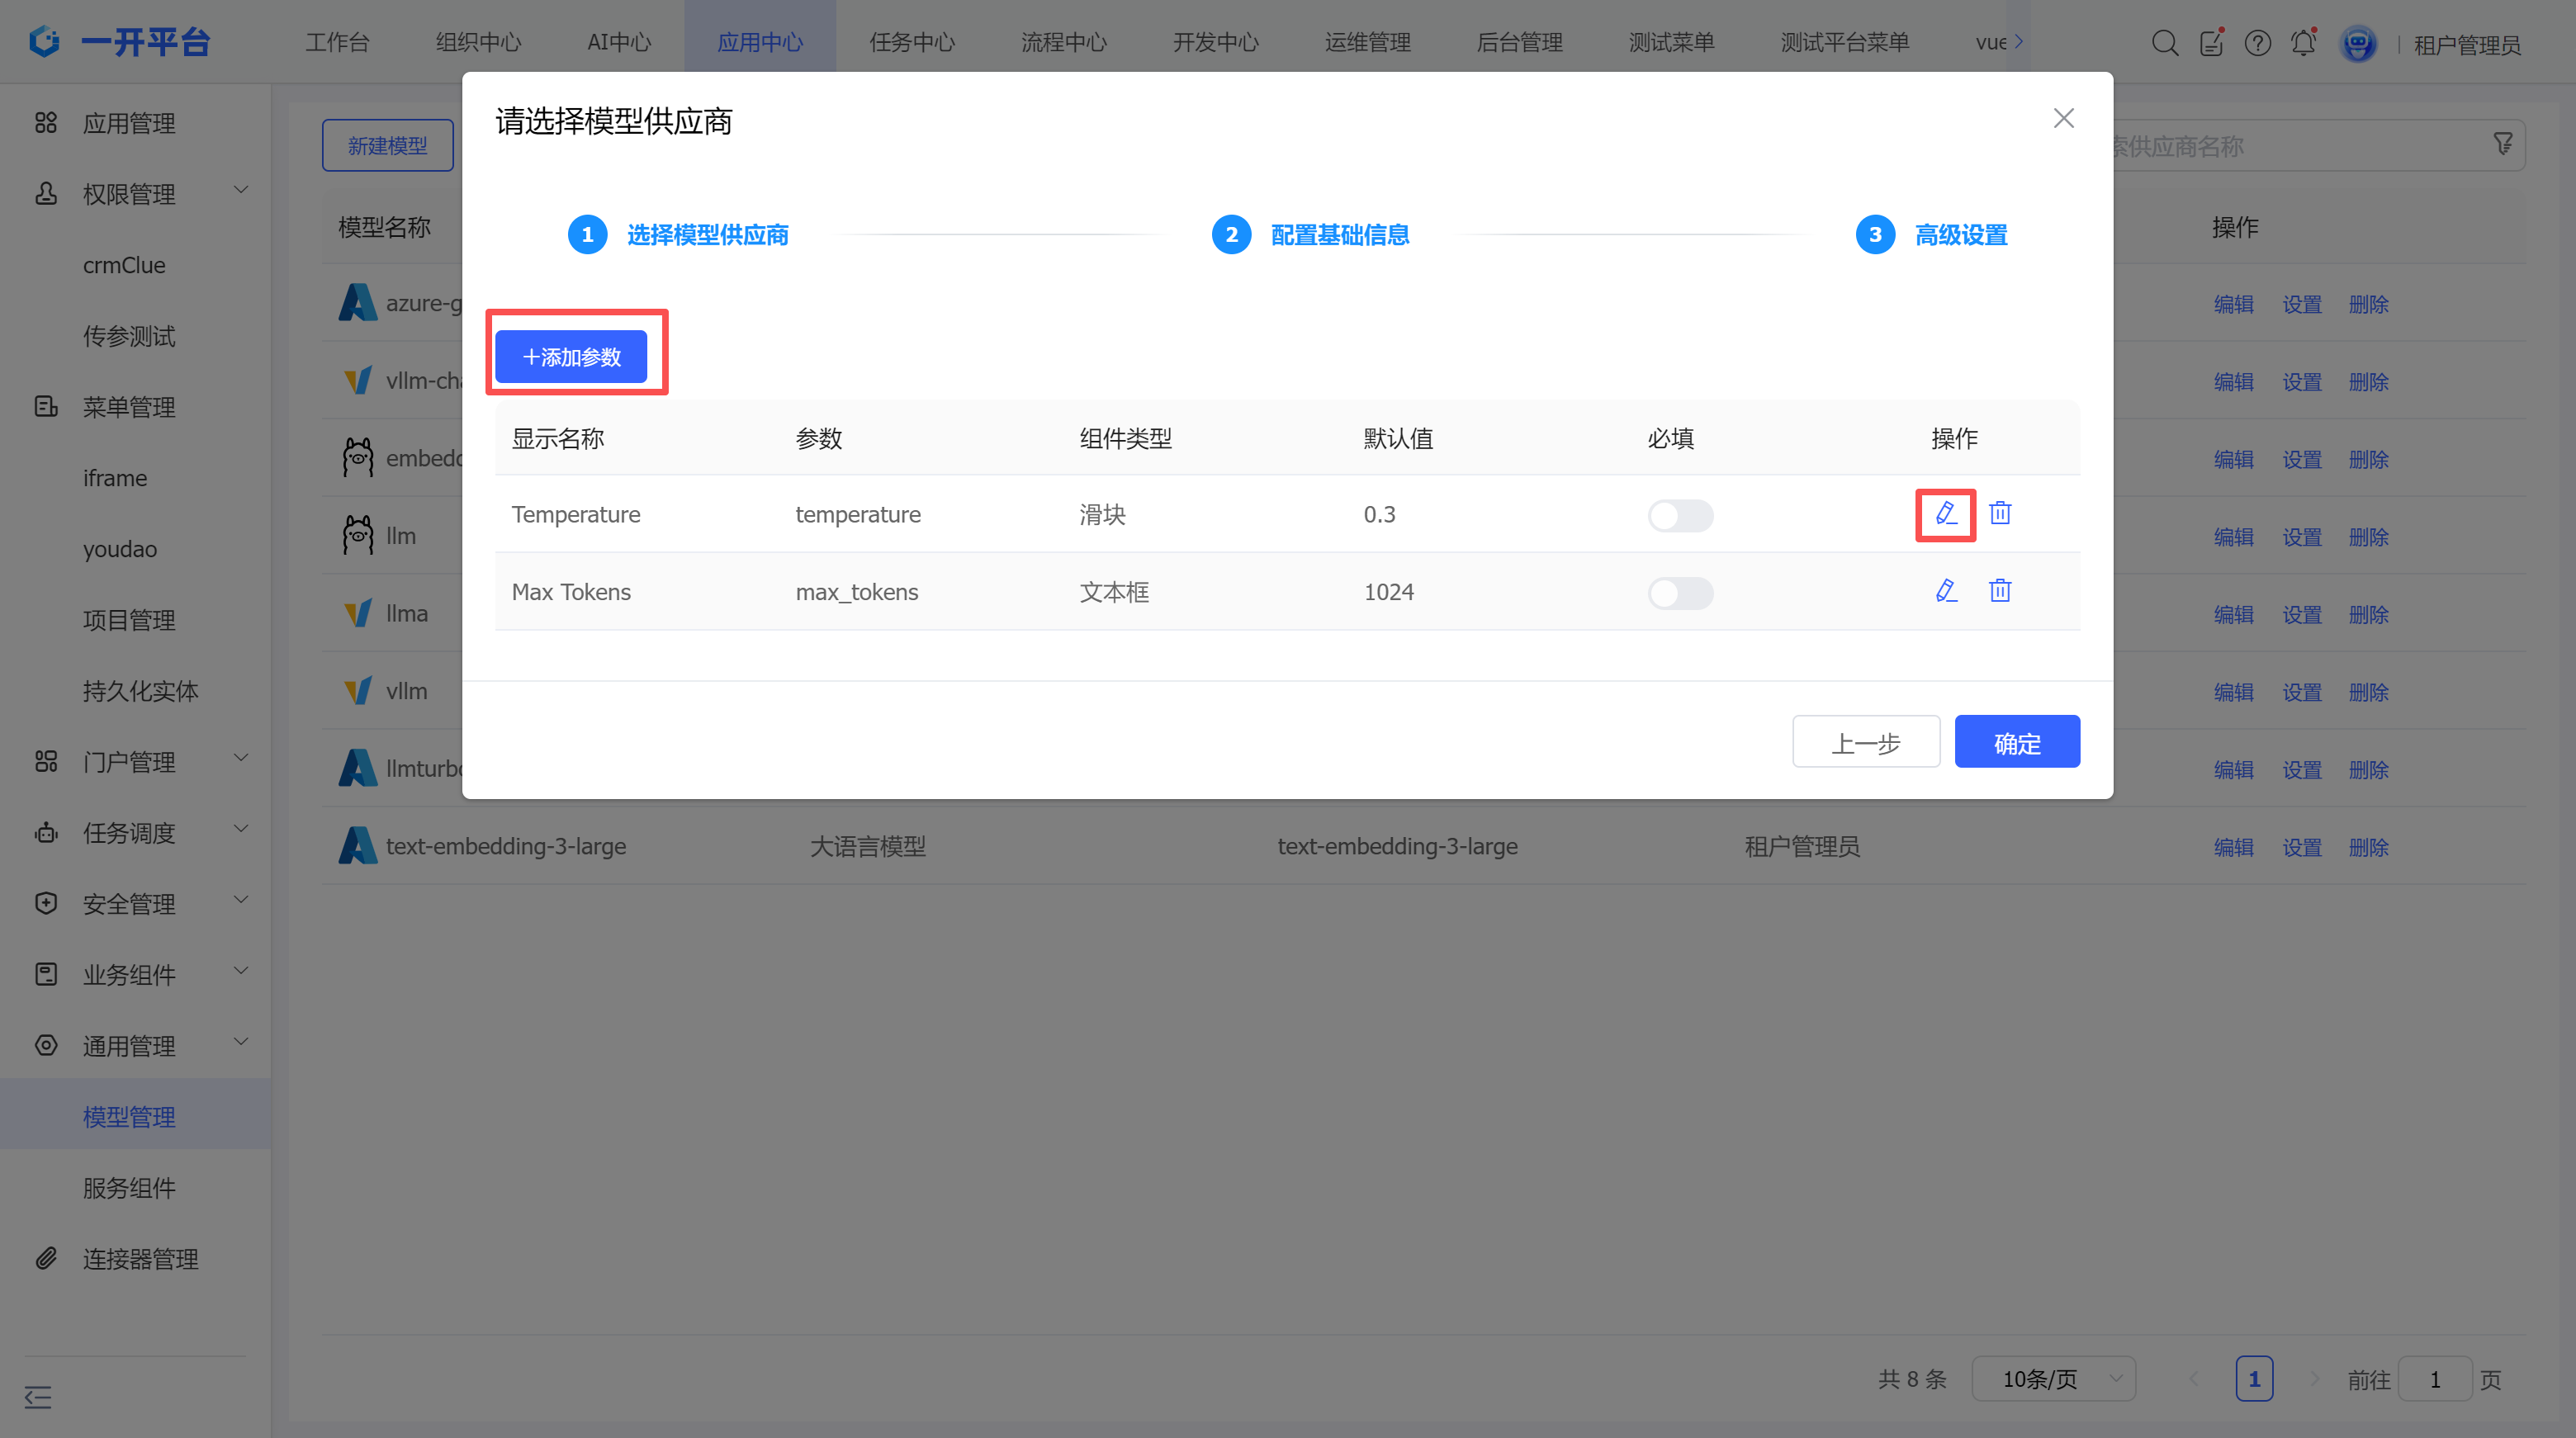The width and height of the screenshot is (2576, 1438).
Task: Open the 流程中心 top menu
Action: (x=1063, y=43)
